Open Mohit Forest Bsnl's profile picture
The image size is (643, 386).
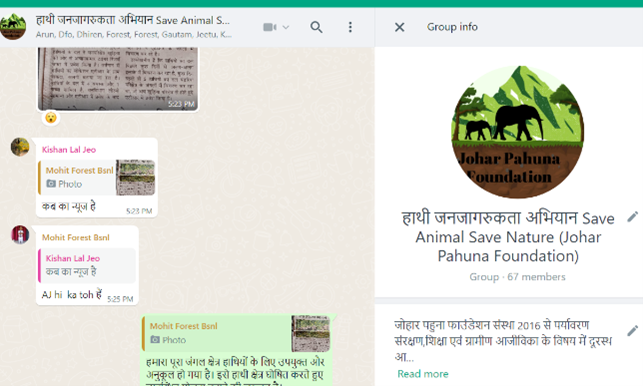coord(20,235)
